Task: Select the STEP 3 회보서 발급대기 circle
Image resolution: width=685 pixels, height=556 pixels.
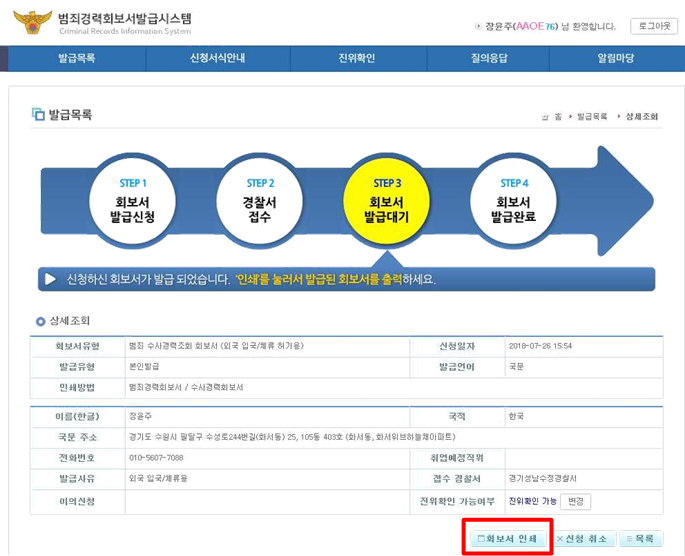Action: coord(386,199)
